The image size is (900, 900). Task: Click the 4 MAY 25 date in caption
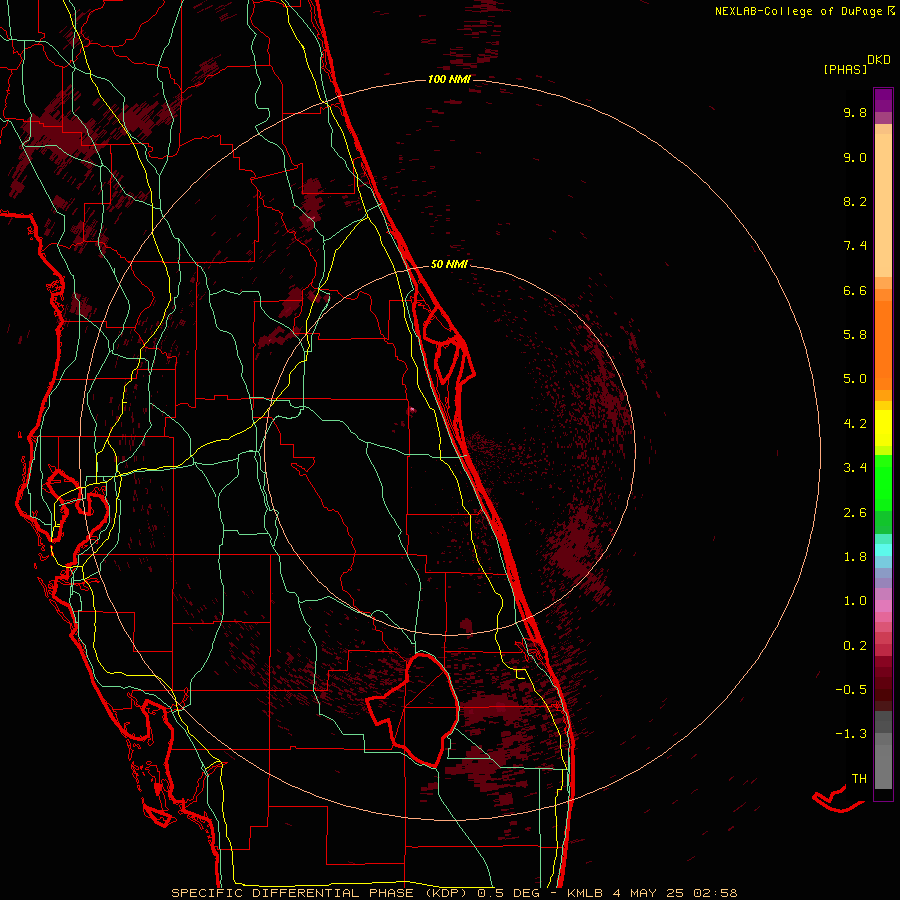click(x=649, y=893)
